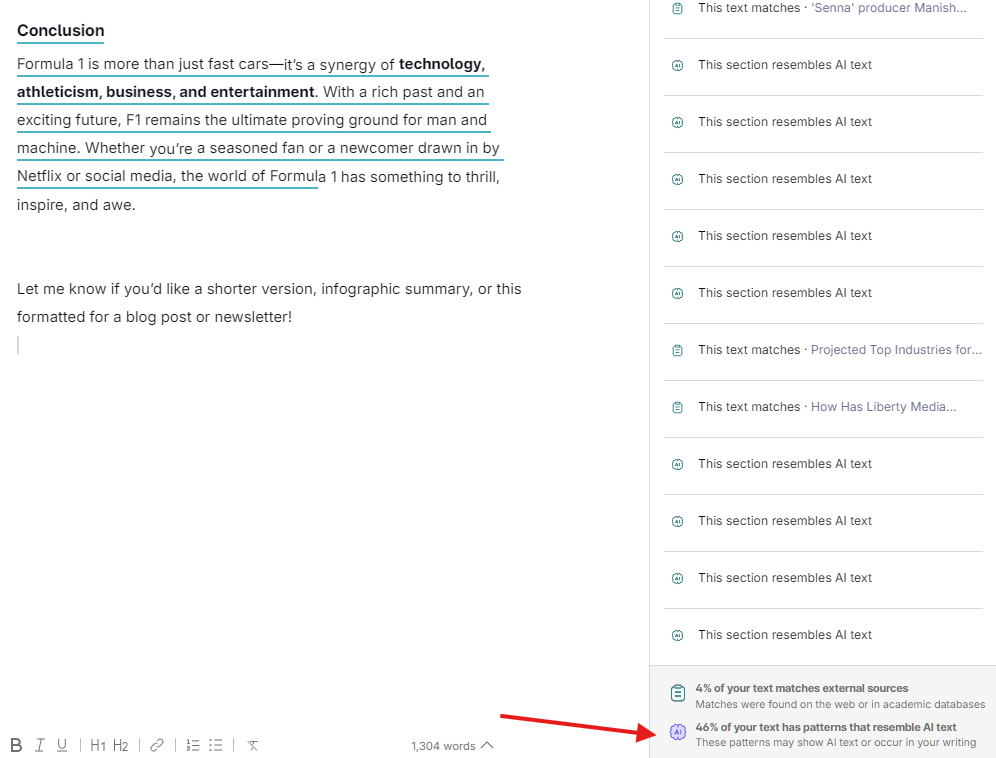Click the sentence 'Let me know if you'd like a shorter version'
The width and height of the screenshot is (996, 758).
click(168, 289)
